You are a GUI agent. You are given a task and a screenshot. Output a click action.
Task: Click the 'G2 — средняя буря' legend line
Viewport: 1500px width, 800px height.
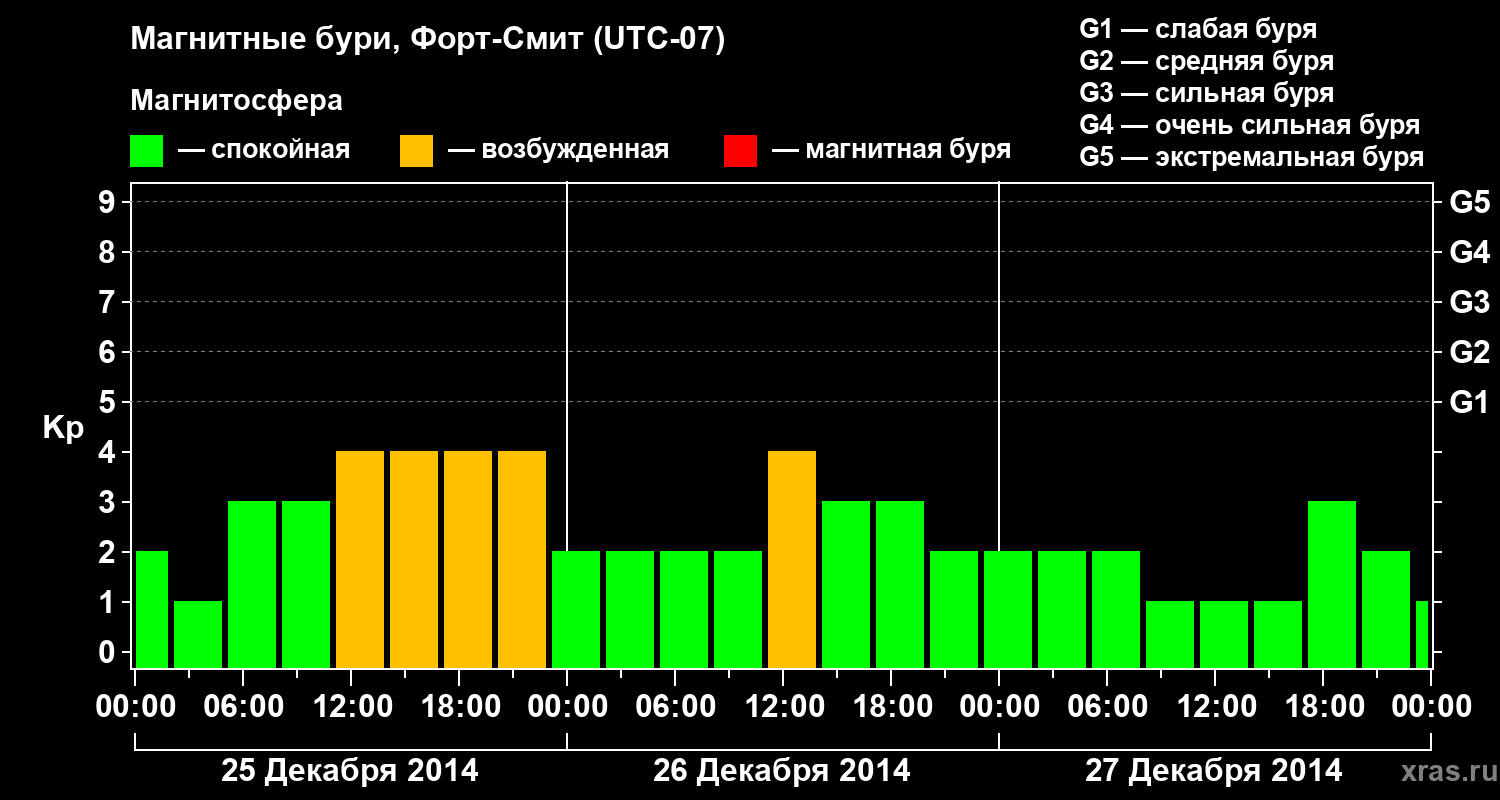[x=1207, y=61]
